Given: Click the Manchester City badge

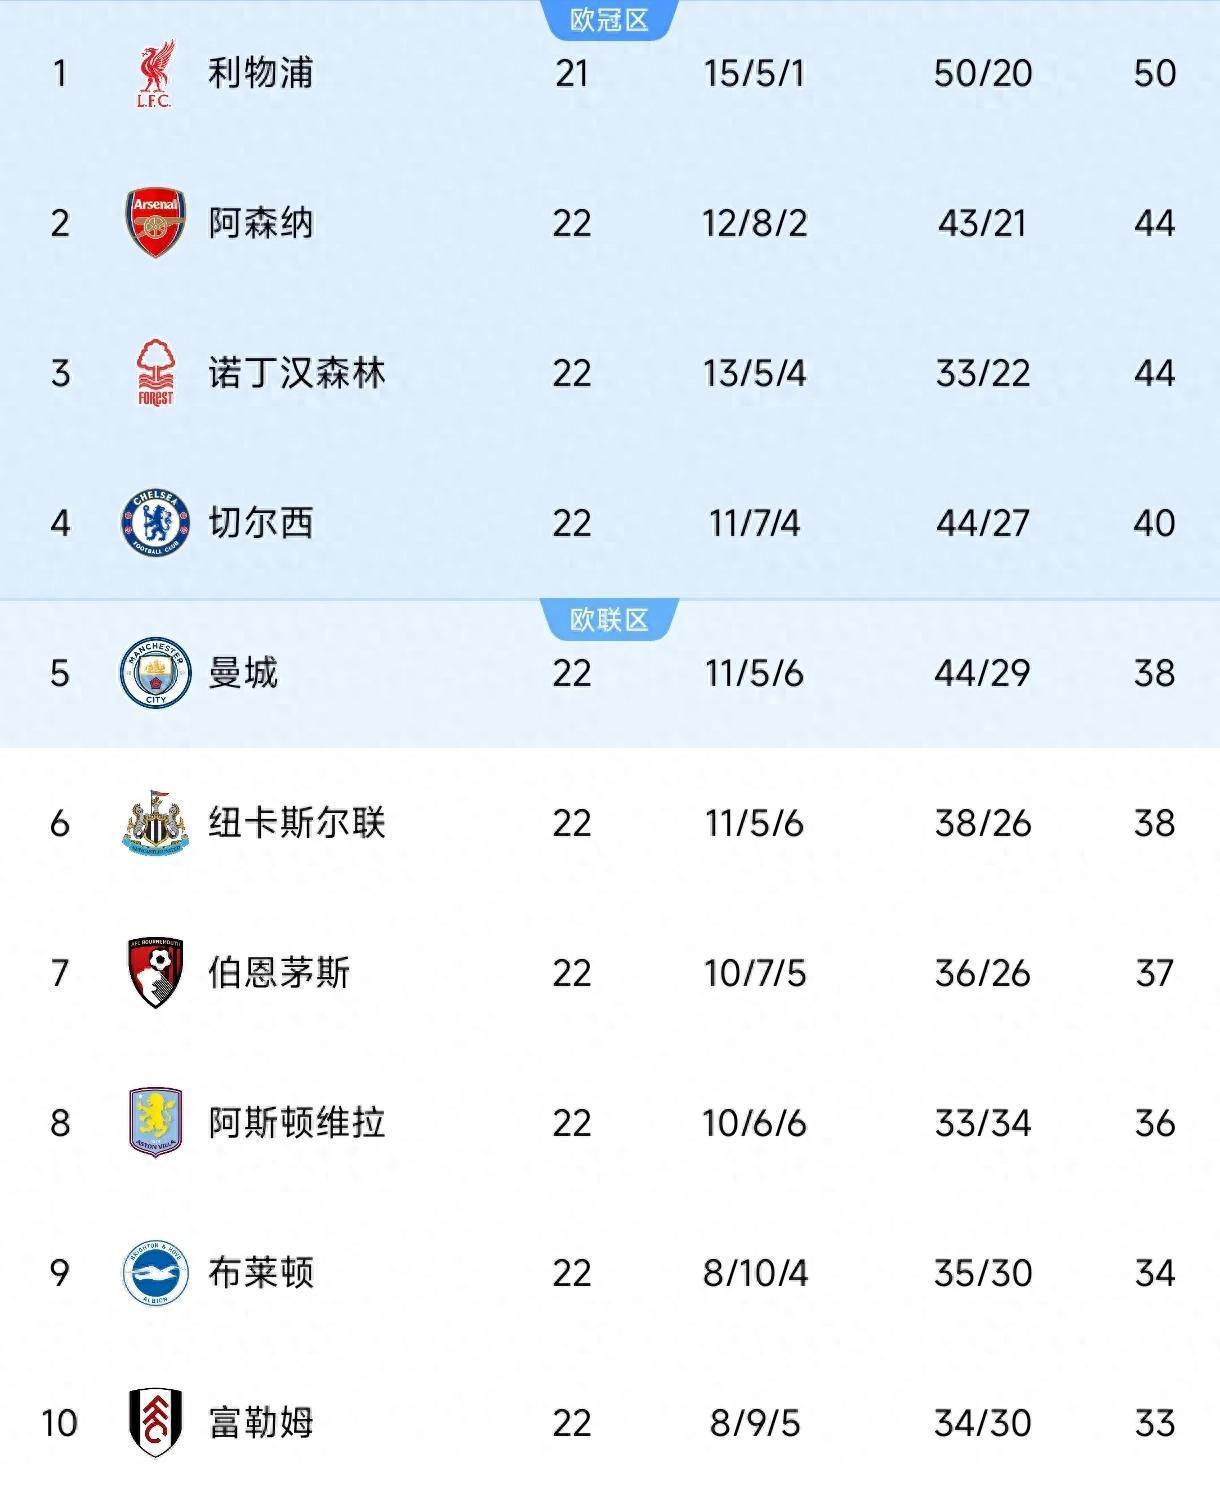Looking at the screenshot, I should coord(155,673).
